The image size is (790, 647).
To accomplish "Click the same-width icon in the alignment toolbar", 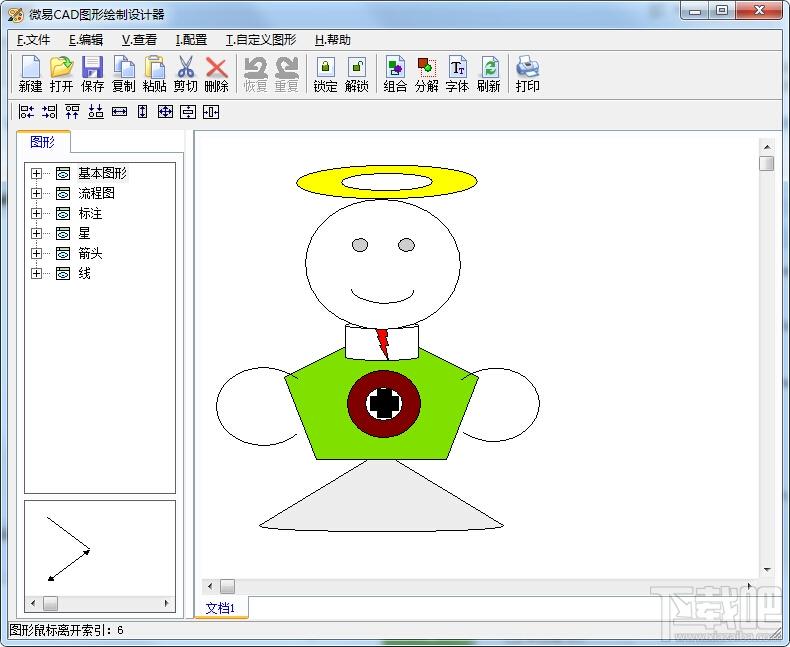I will point(119,112).
